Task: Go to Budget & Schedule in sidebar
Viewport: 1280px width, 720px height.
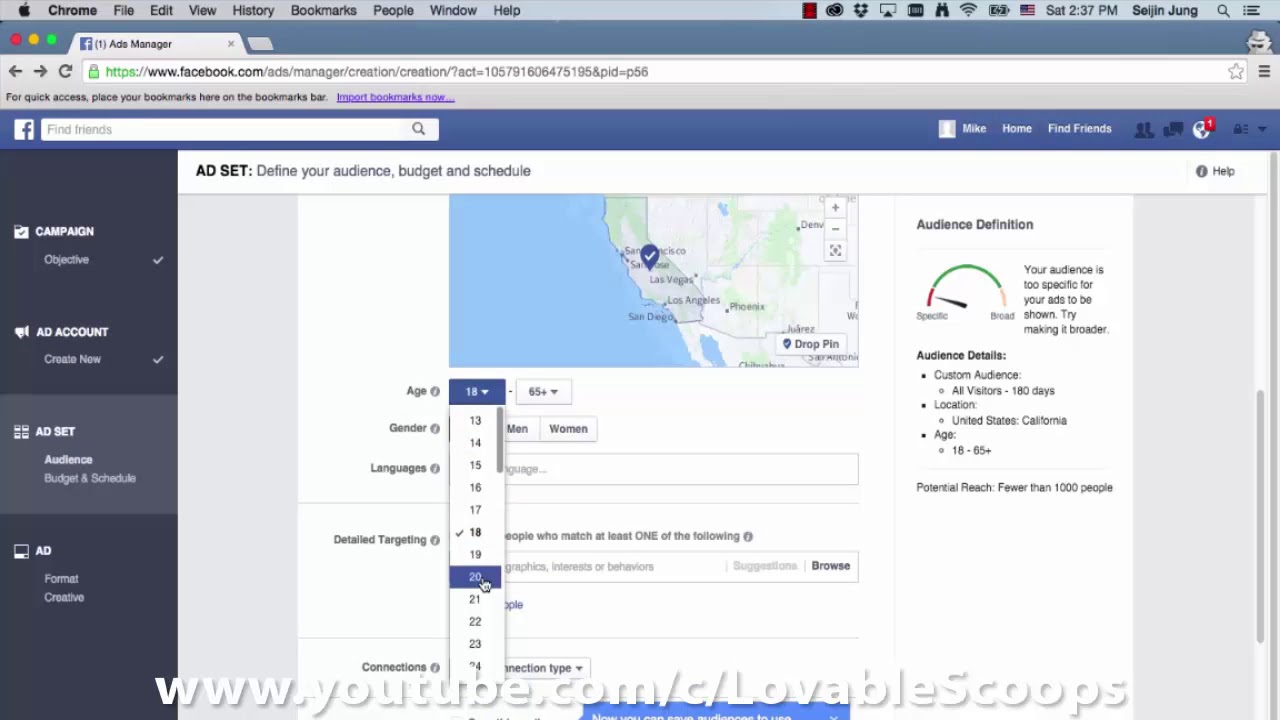Action: (90, 478)
